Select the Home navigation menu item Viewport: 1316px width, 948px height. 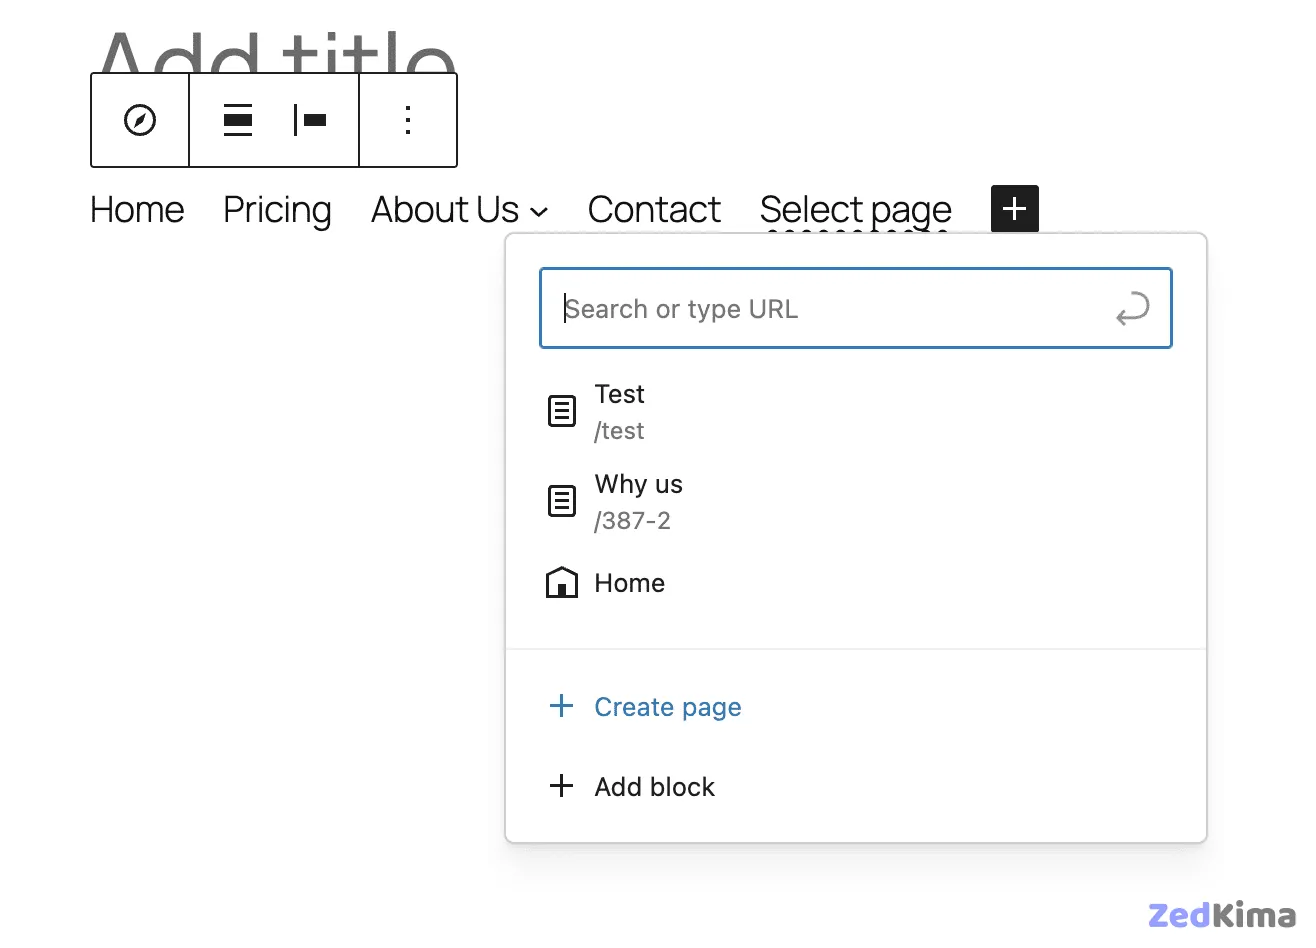pyautogui.click(x=137, y=210)
